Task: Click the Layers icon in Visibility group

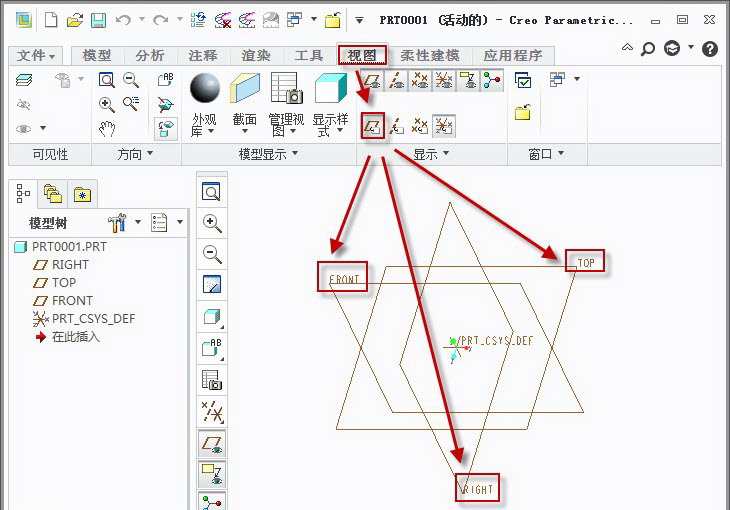Action: pos(24,80)
